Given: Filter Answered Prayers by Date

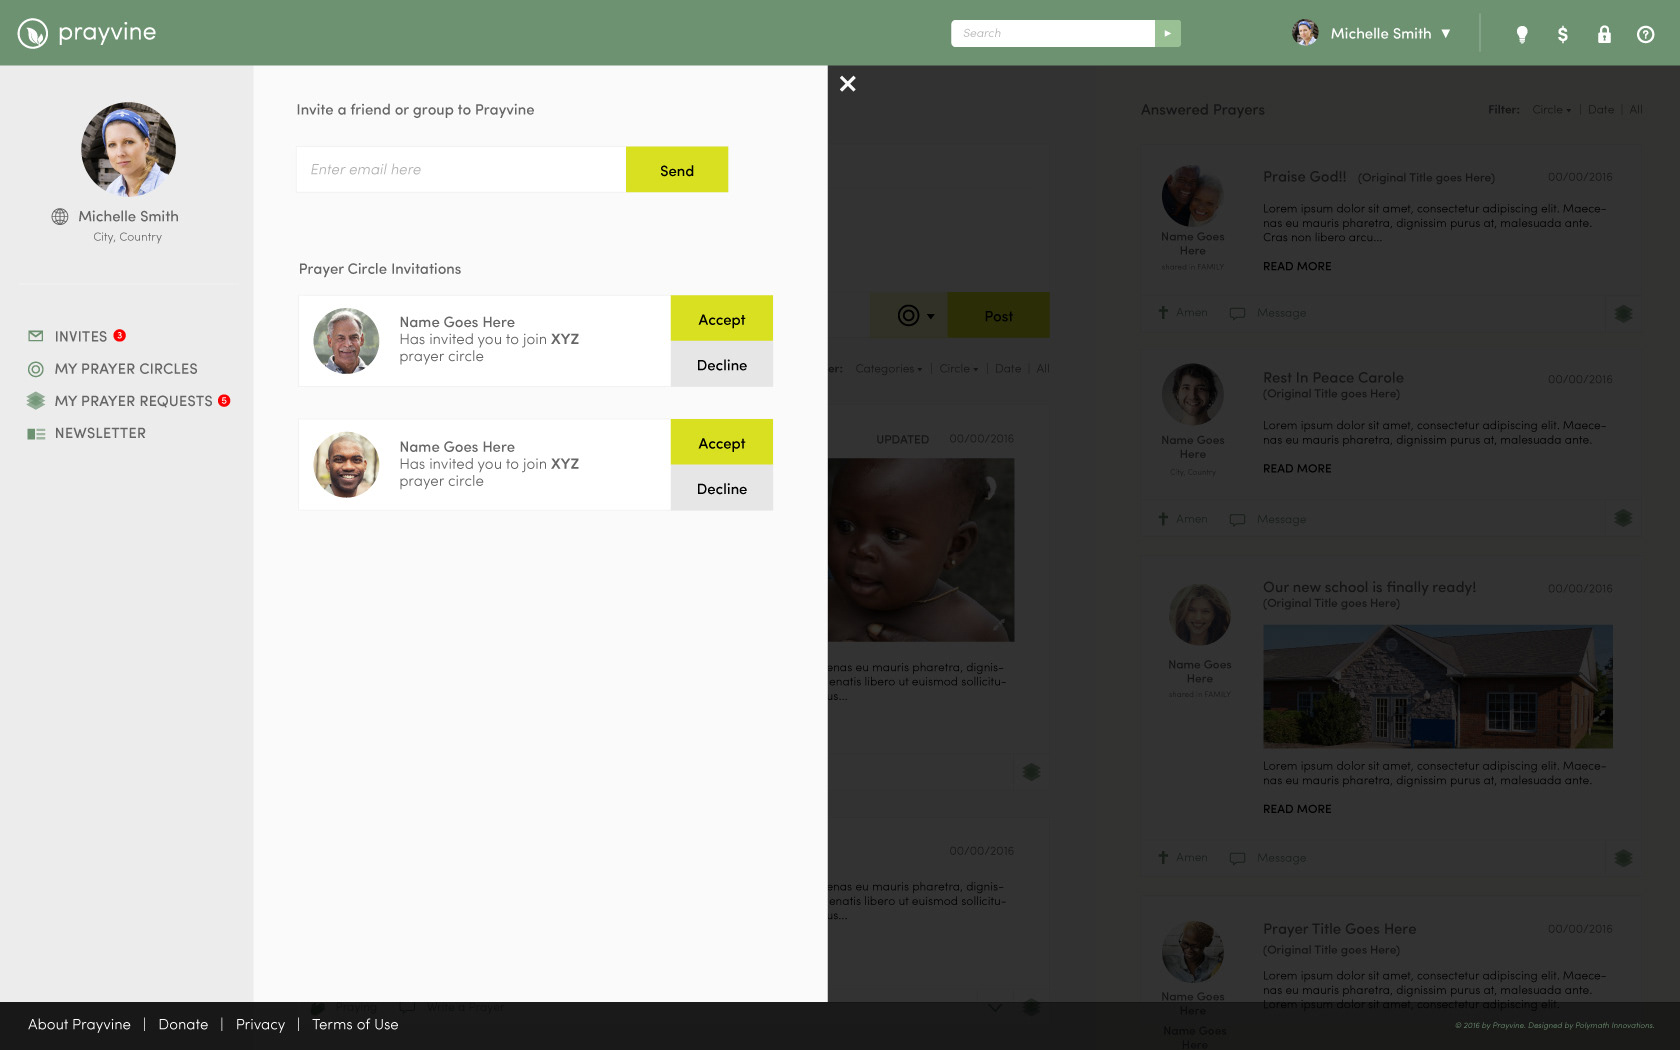Looking at the screenshot, I should point(1600,110).
